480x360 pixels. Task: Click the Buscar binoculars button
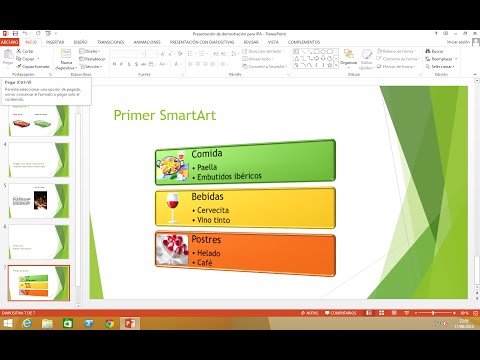(x=434, y=51)
